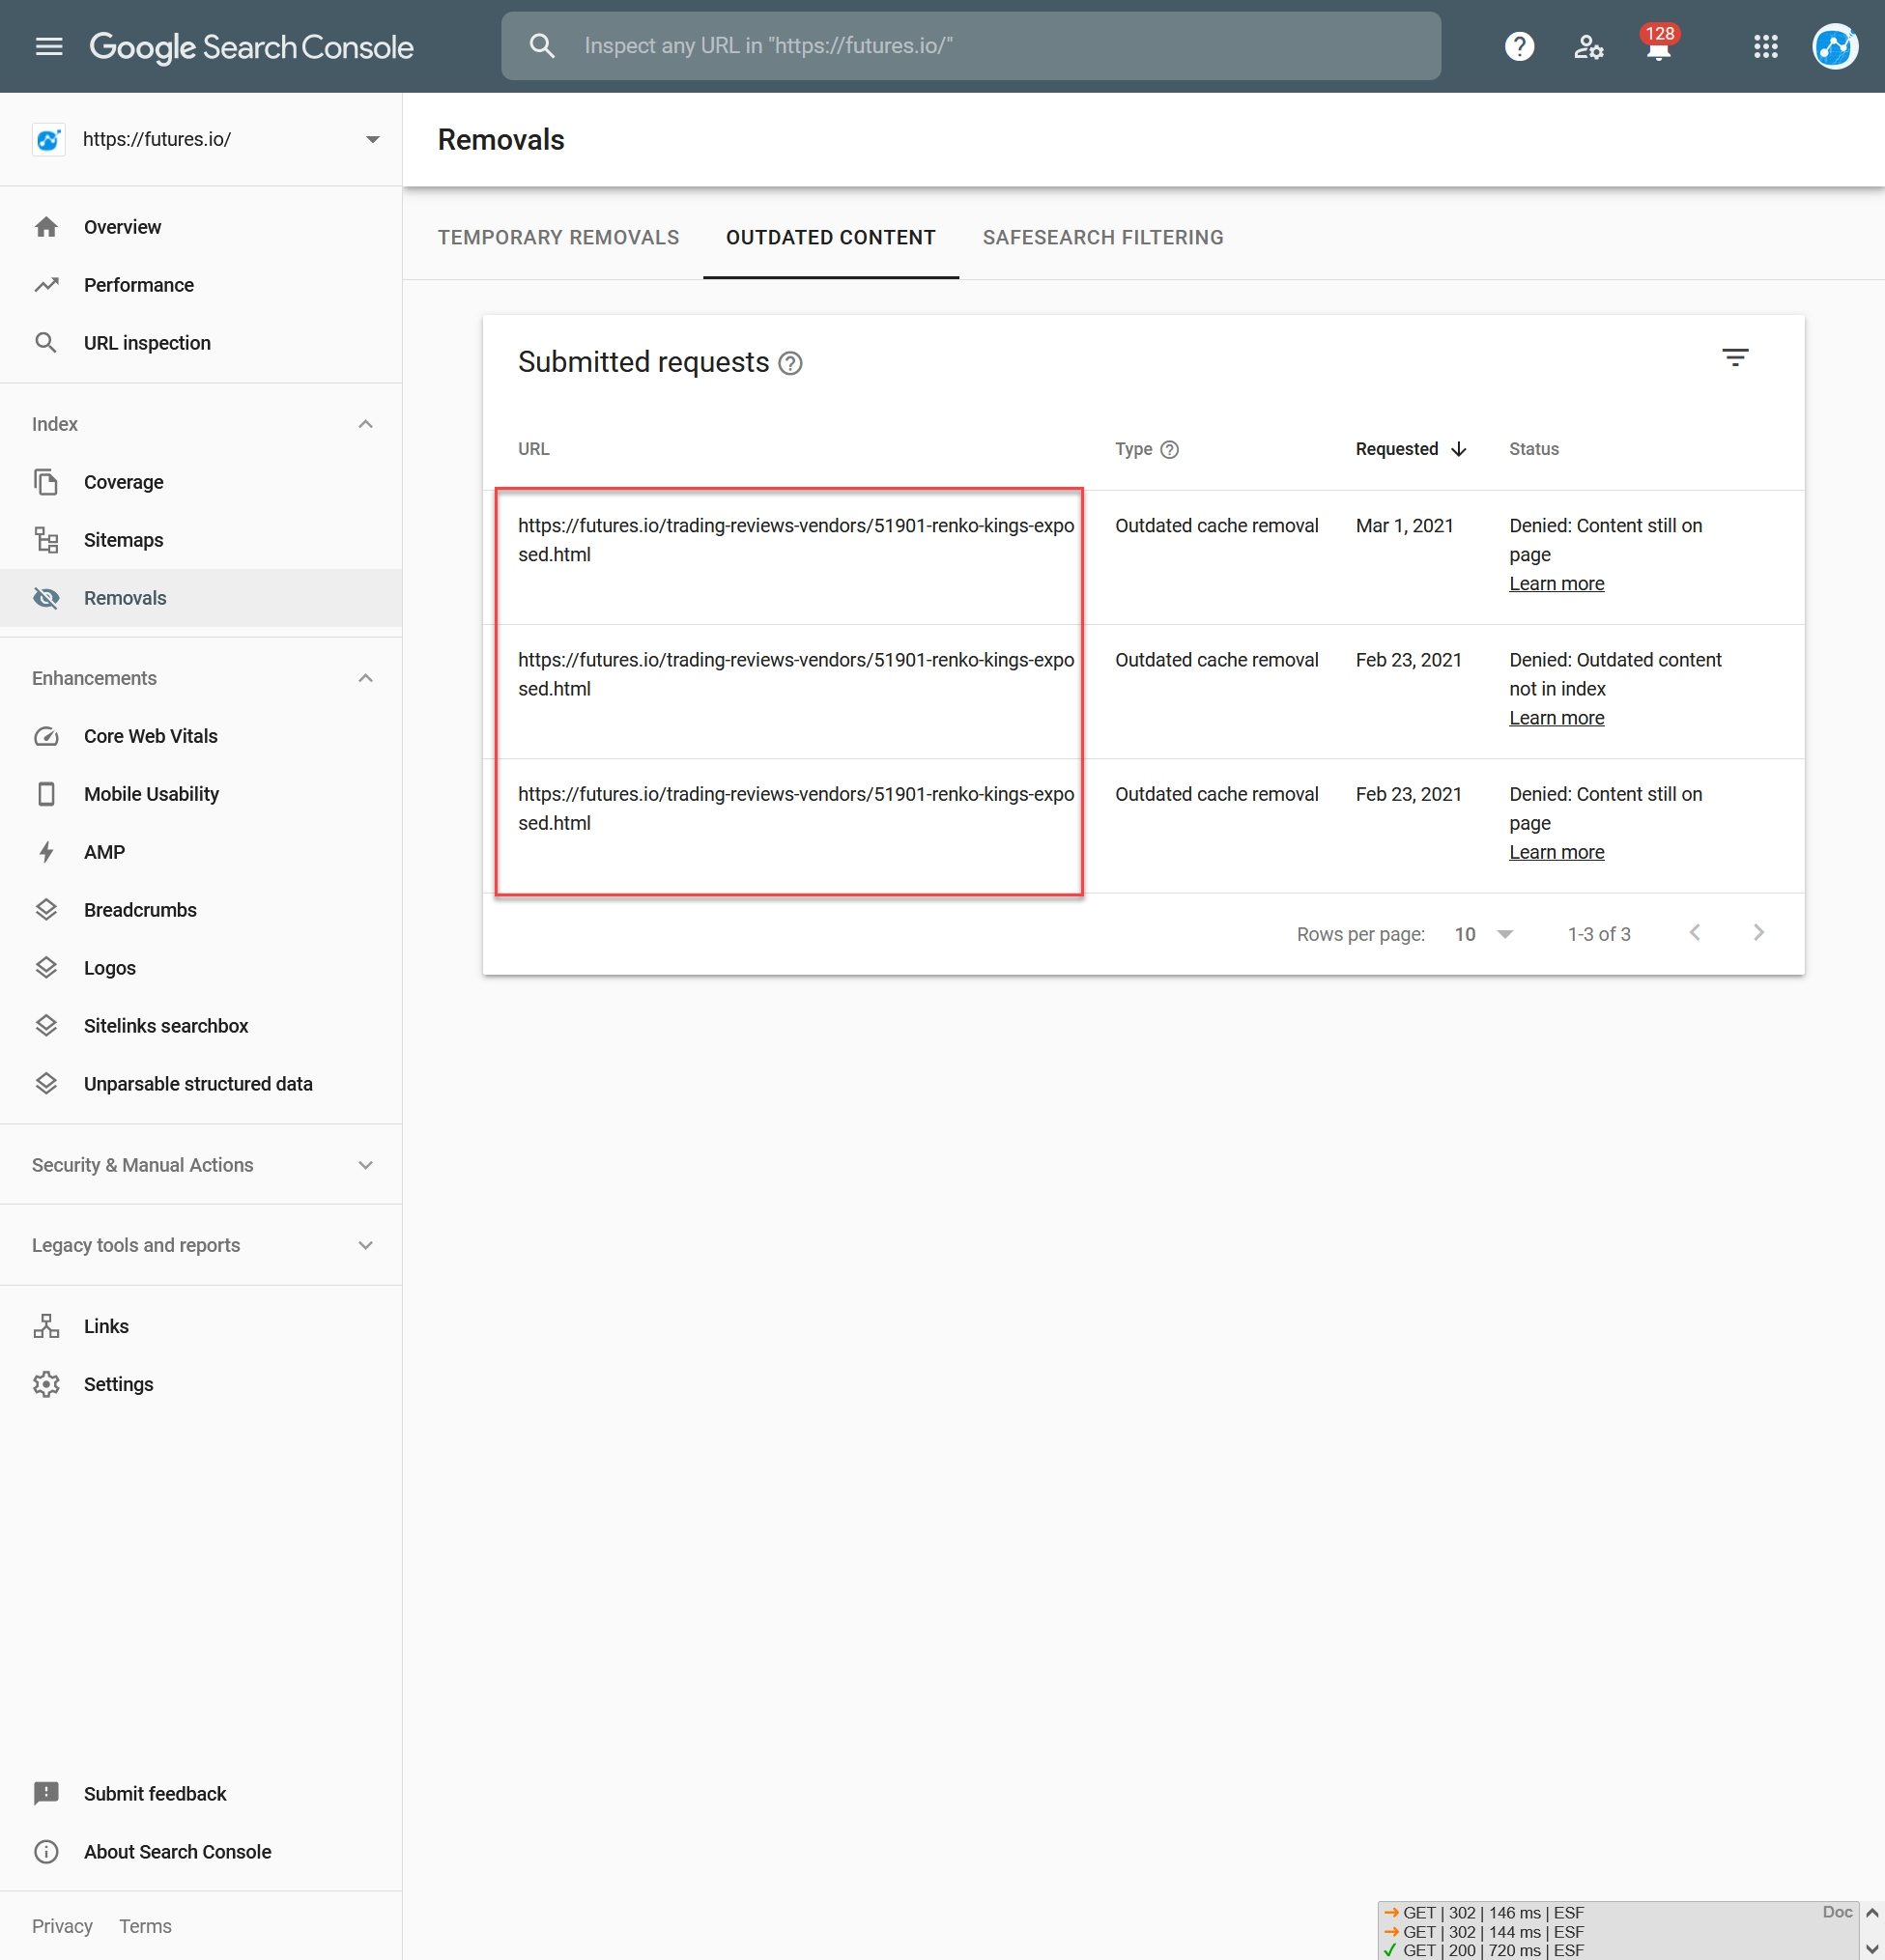Show help for Type column
1885x1960 pixels.
(1169, 450)
